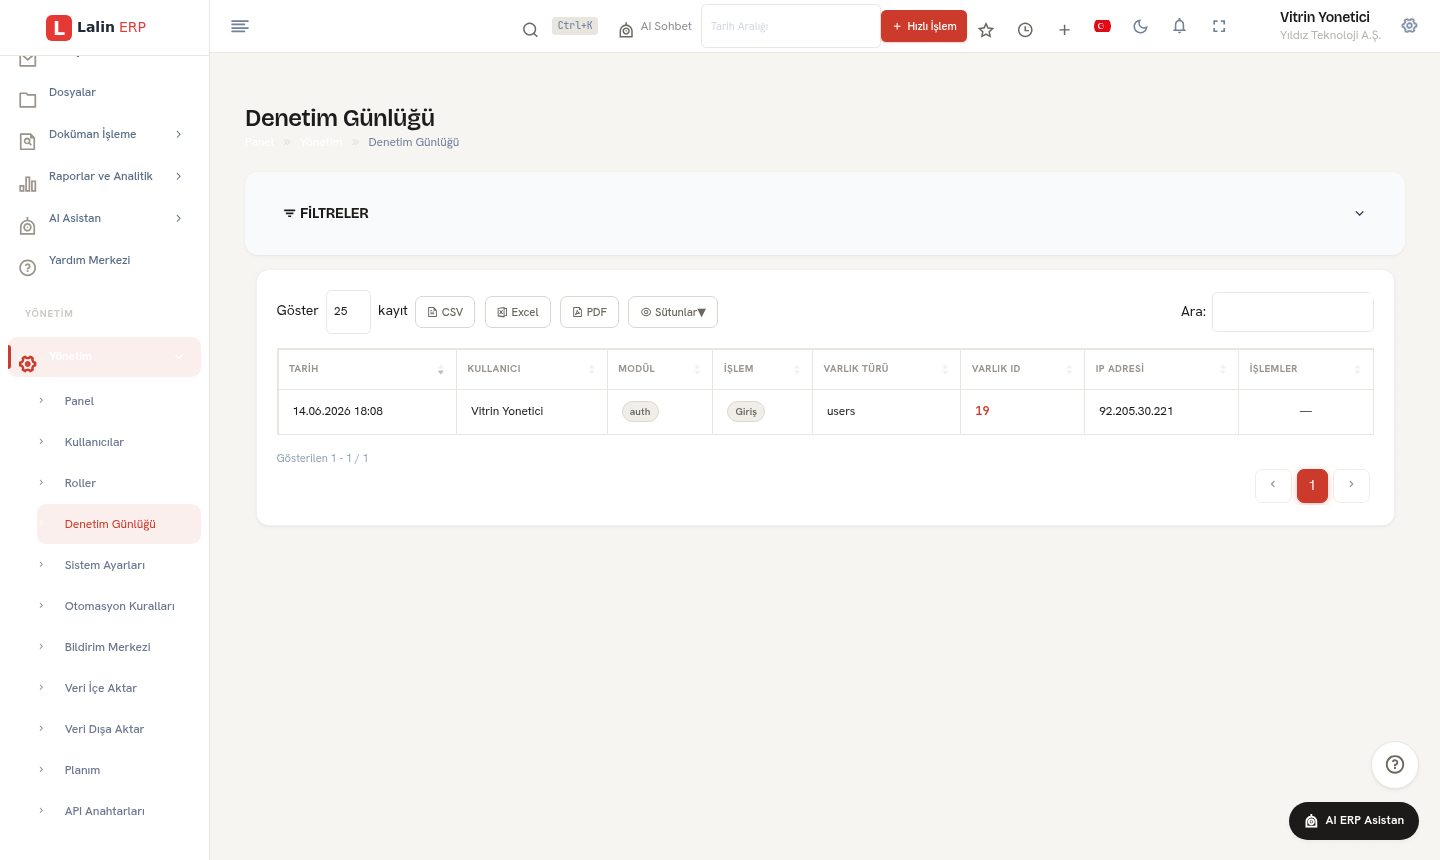
Task: Export table as PDF
Action: [x=589, y=312]
